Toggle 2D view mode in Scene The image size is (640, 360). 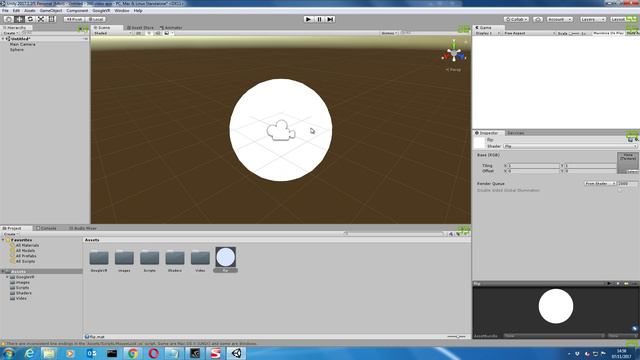(138, 33)
